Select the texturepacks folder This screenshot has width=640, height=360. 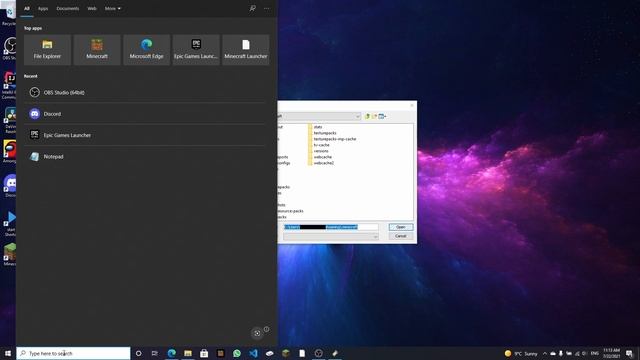[x=322, y=133]
